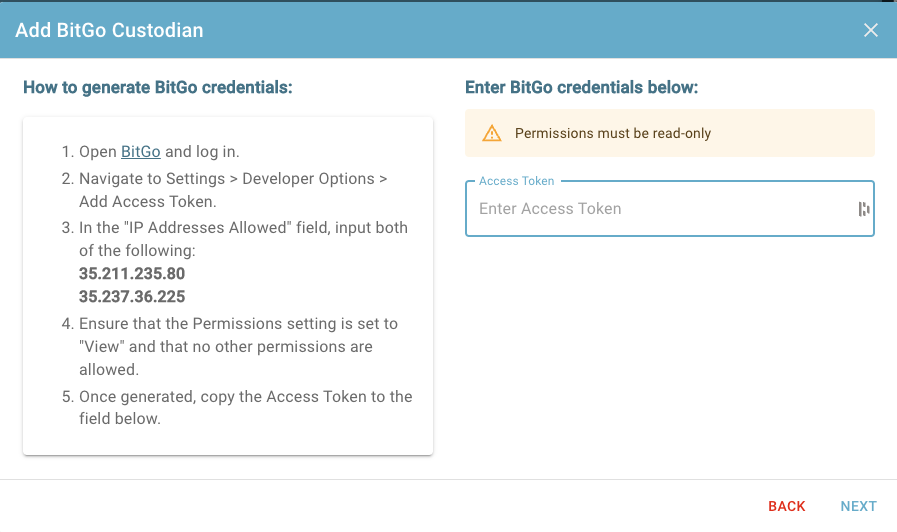The width and height of the screenshot is (897, 532).
Task: Click the "Add BitGo Custodian" dialog title
Action: pyautogui.click(x=109, y=30)
